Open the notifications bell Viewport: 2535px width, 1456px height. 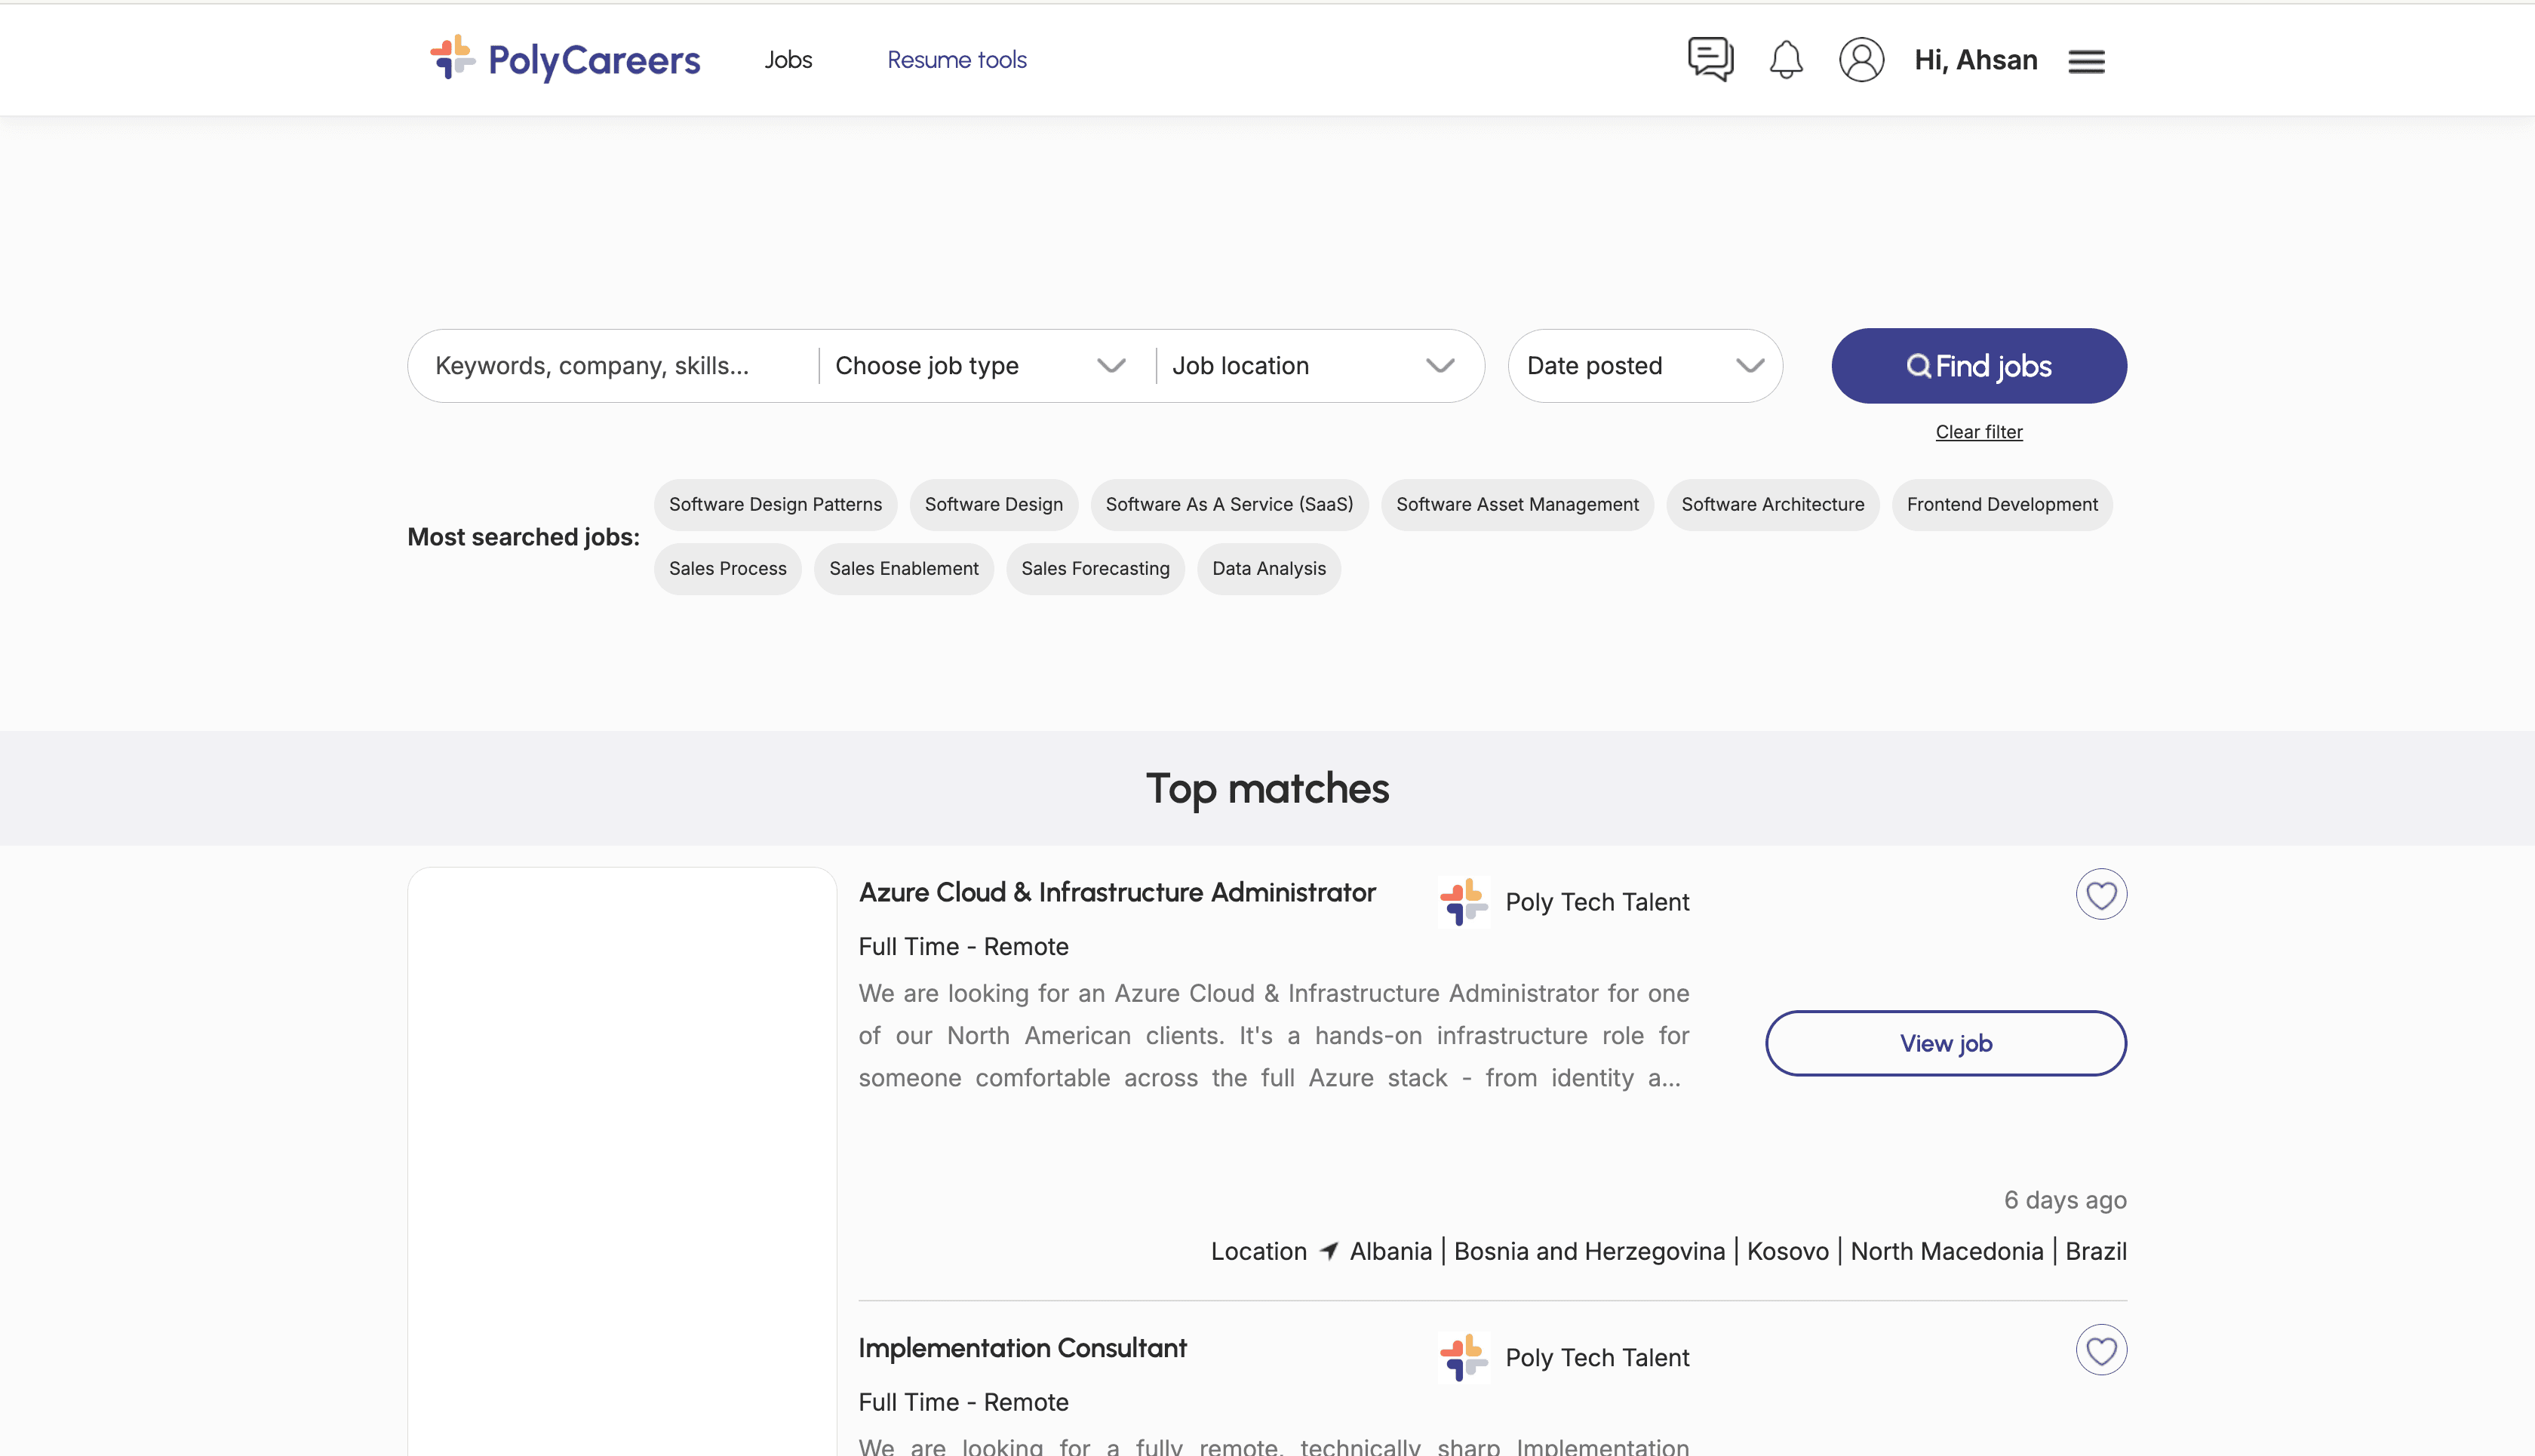click(1785, 60)
